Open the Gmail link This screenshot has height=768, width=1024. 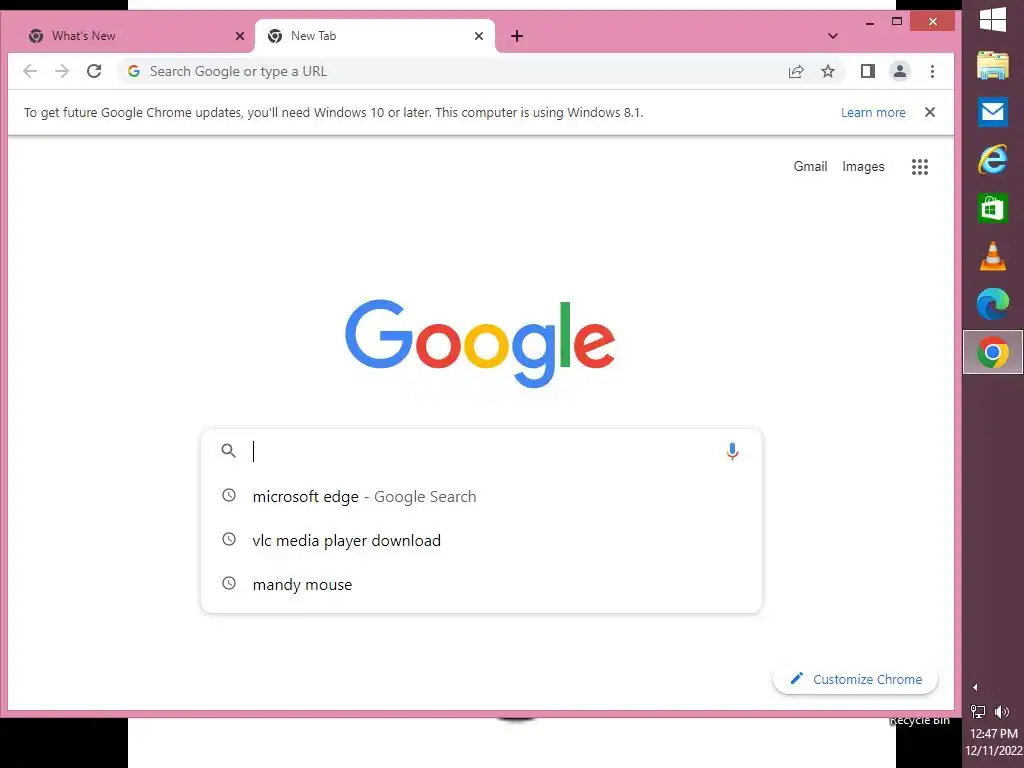coord(810,167)
